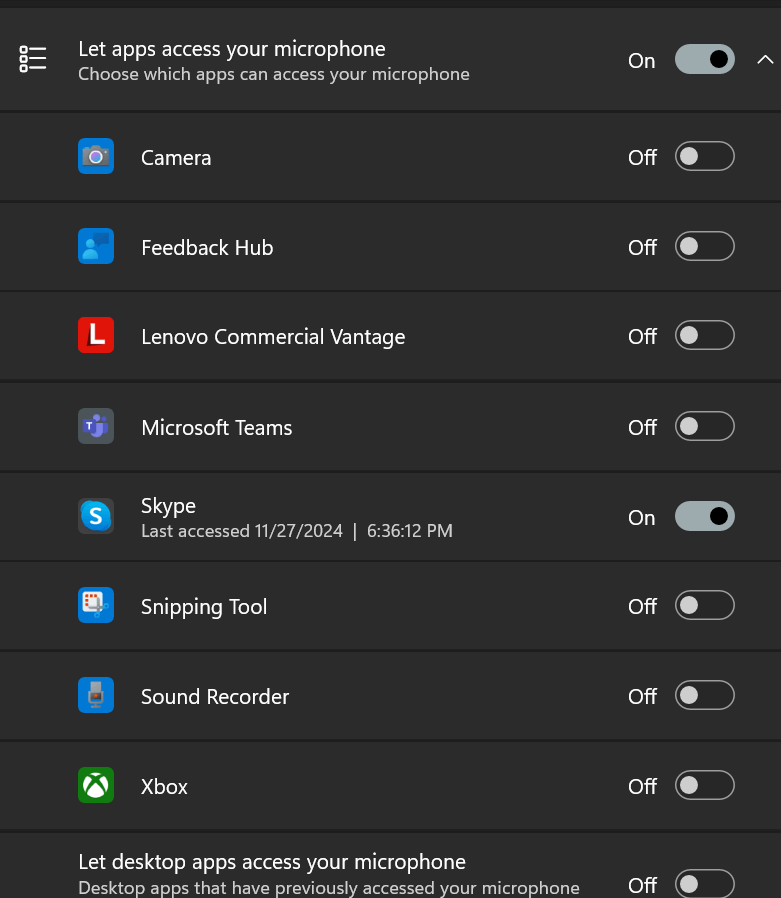Click the Skype app name

168,506
